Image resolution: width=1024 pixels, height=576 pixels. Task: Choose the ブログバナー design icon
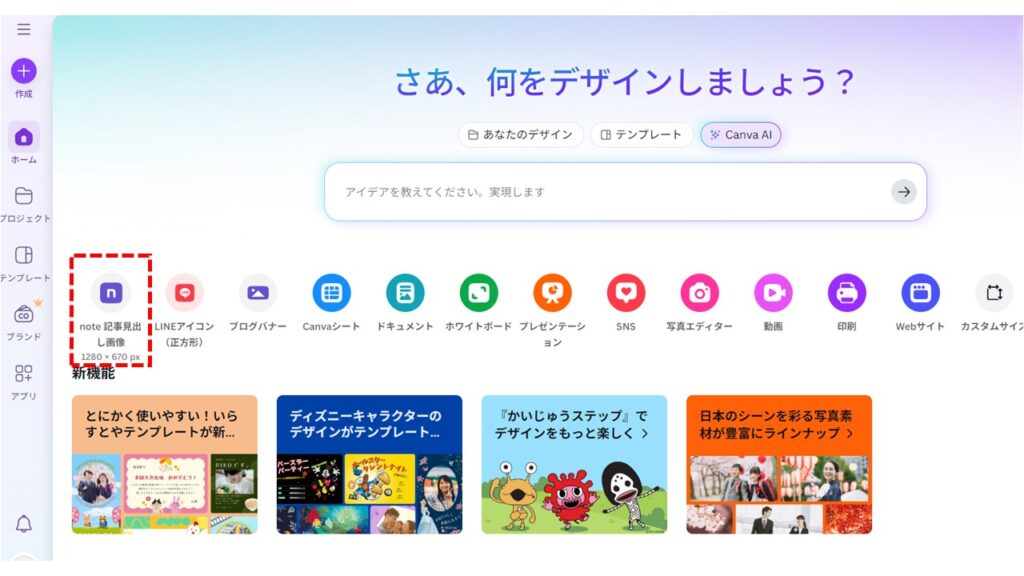258,293
